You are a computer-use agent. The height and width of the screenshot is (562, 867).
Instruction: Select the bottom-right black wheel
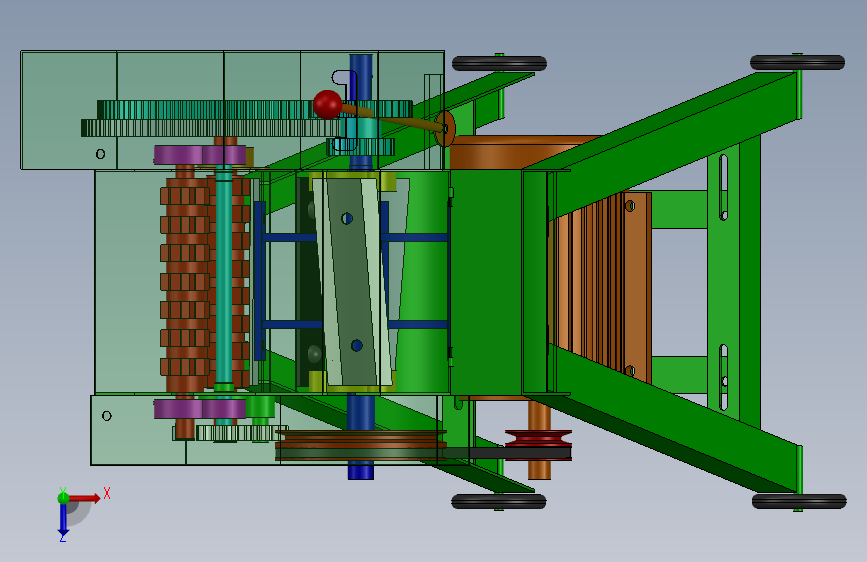point(799,502)
